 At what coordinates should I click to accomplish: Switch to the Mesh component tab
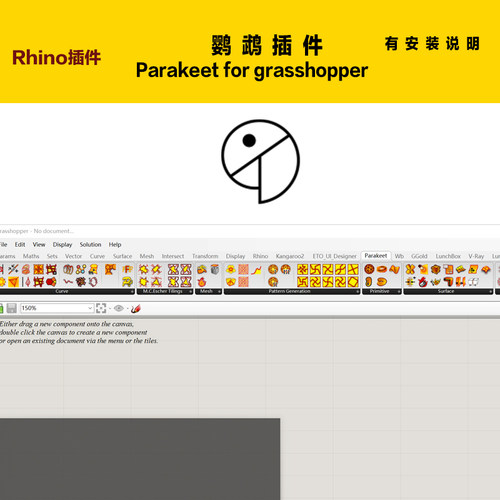coord(147,256)
